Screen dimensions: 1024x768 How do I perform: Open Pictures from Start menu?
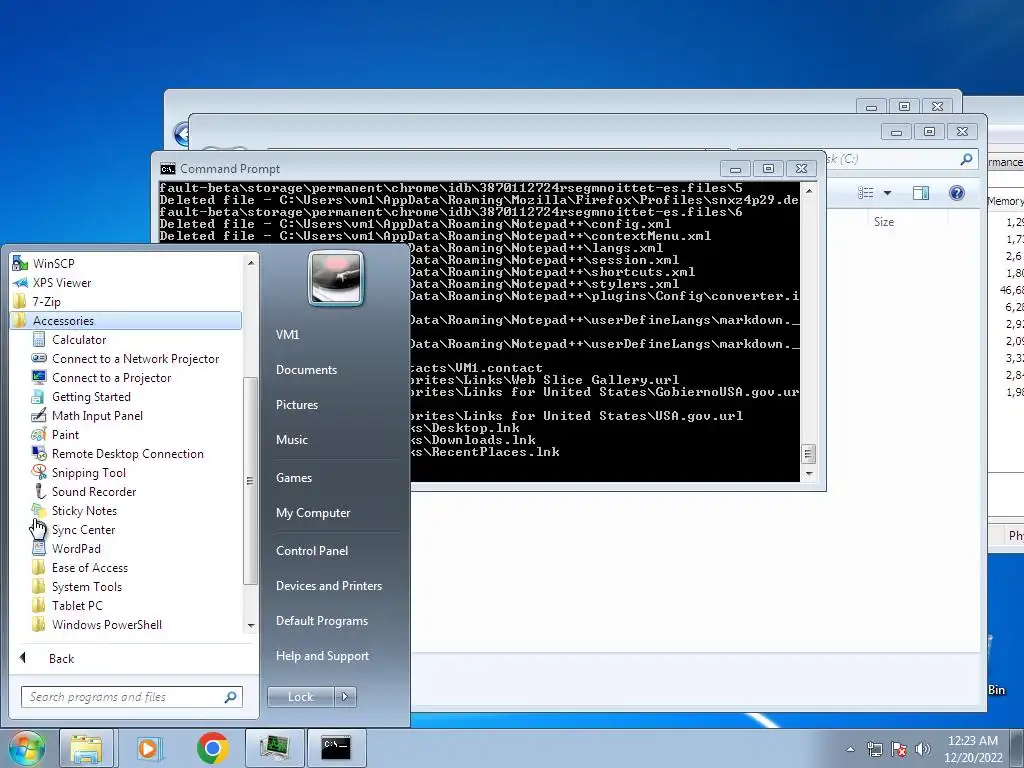tap(296, 405)
